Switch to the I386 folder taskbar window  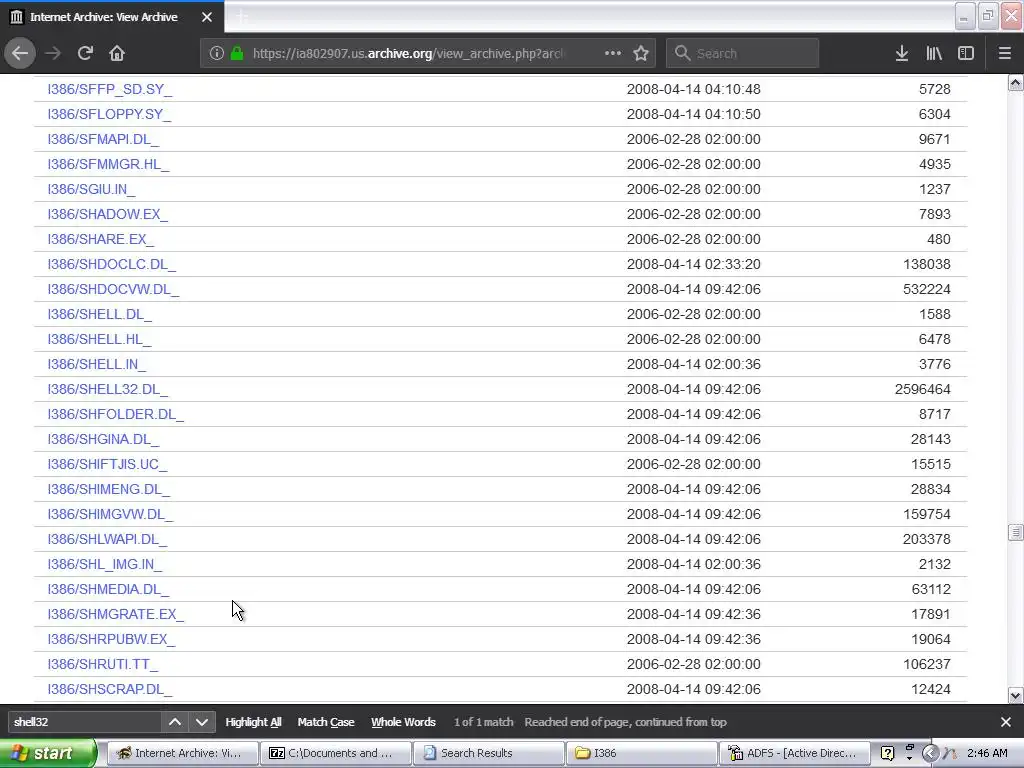pyautogui.click(x=641, y=753)
